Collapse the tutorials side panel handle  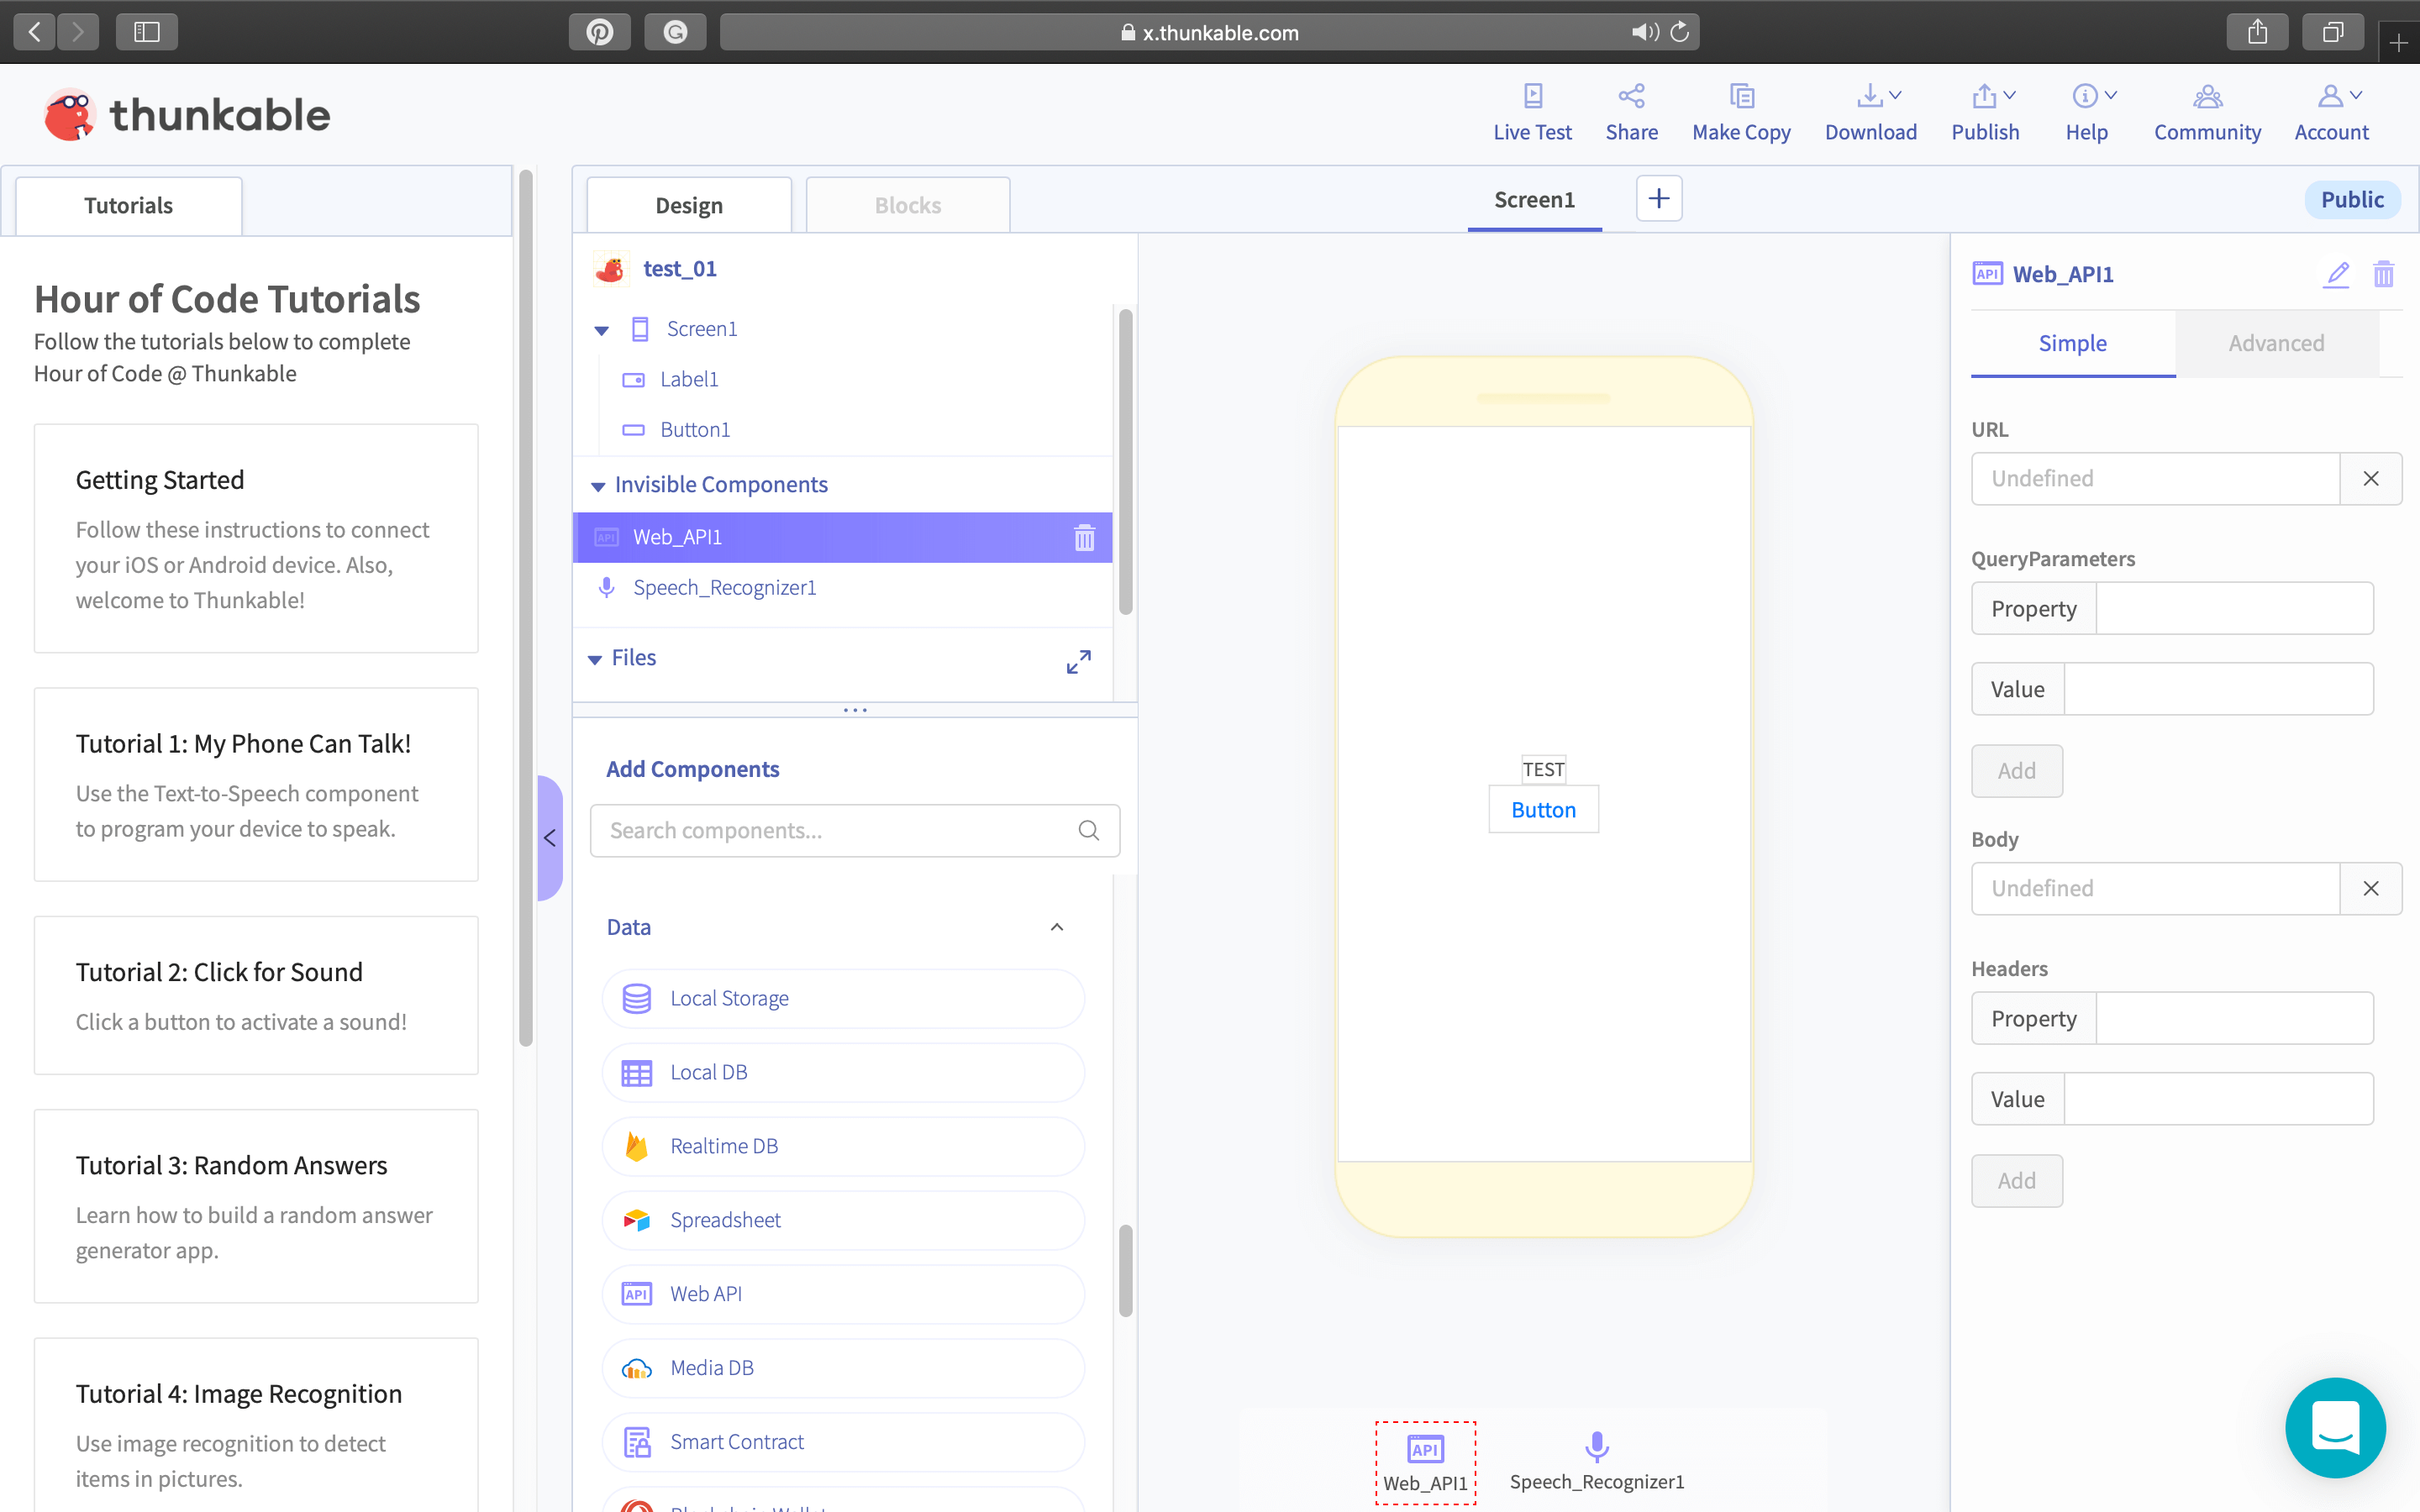[x=549, y=838]
